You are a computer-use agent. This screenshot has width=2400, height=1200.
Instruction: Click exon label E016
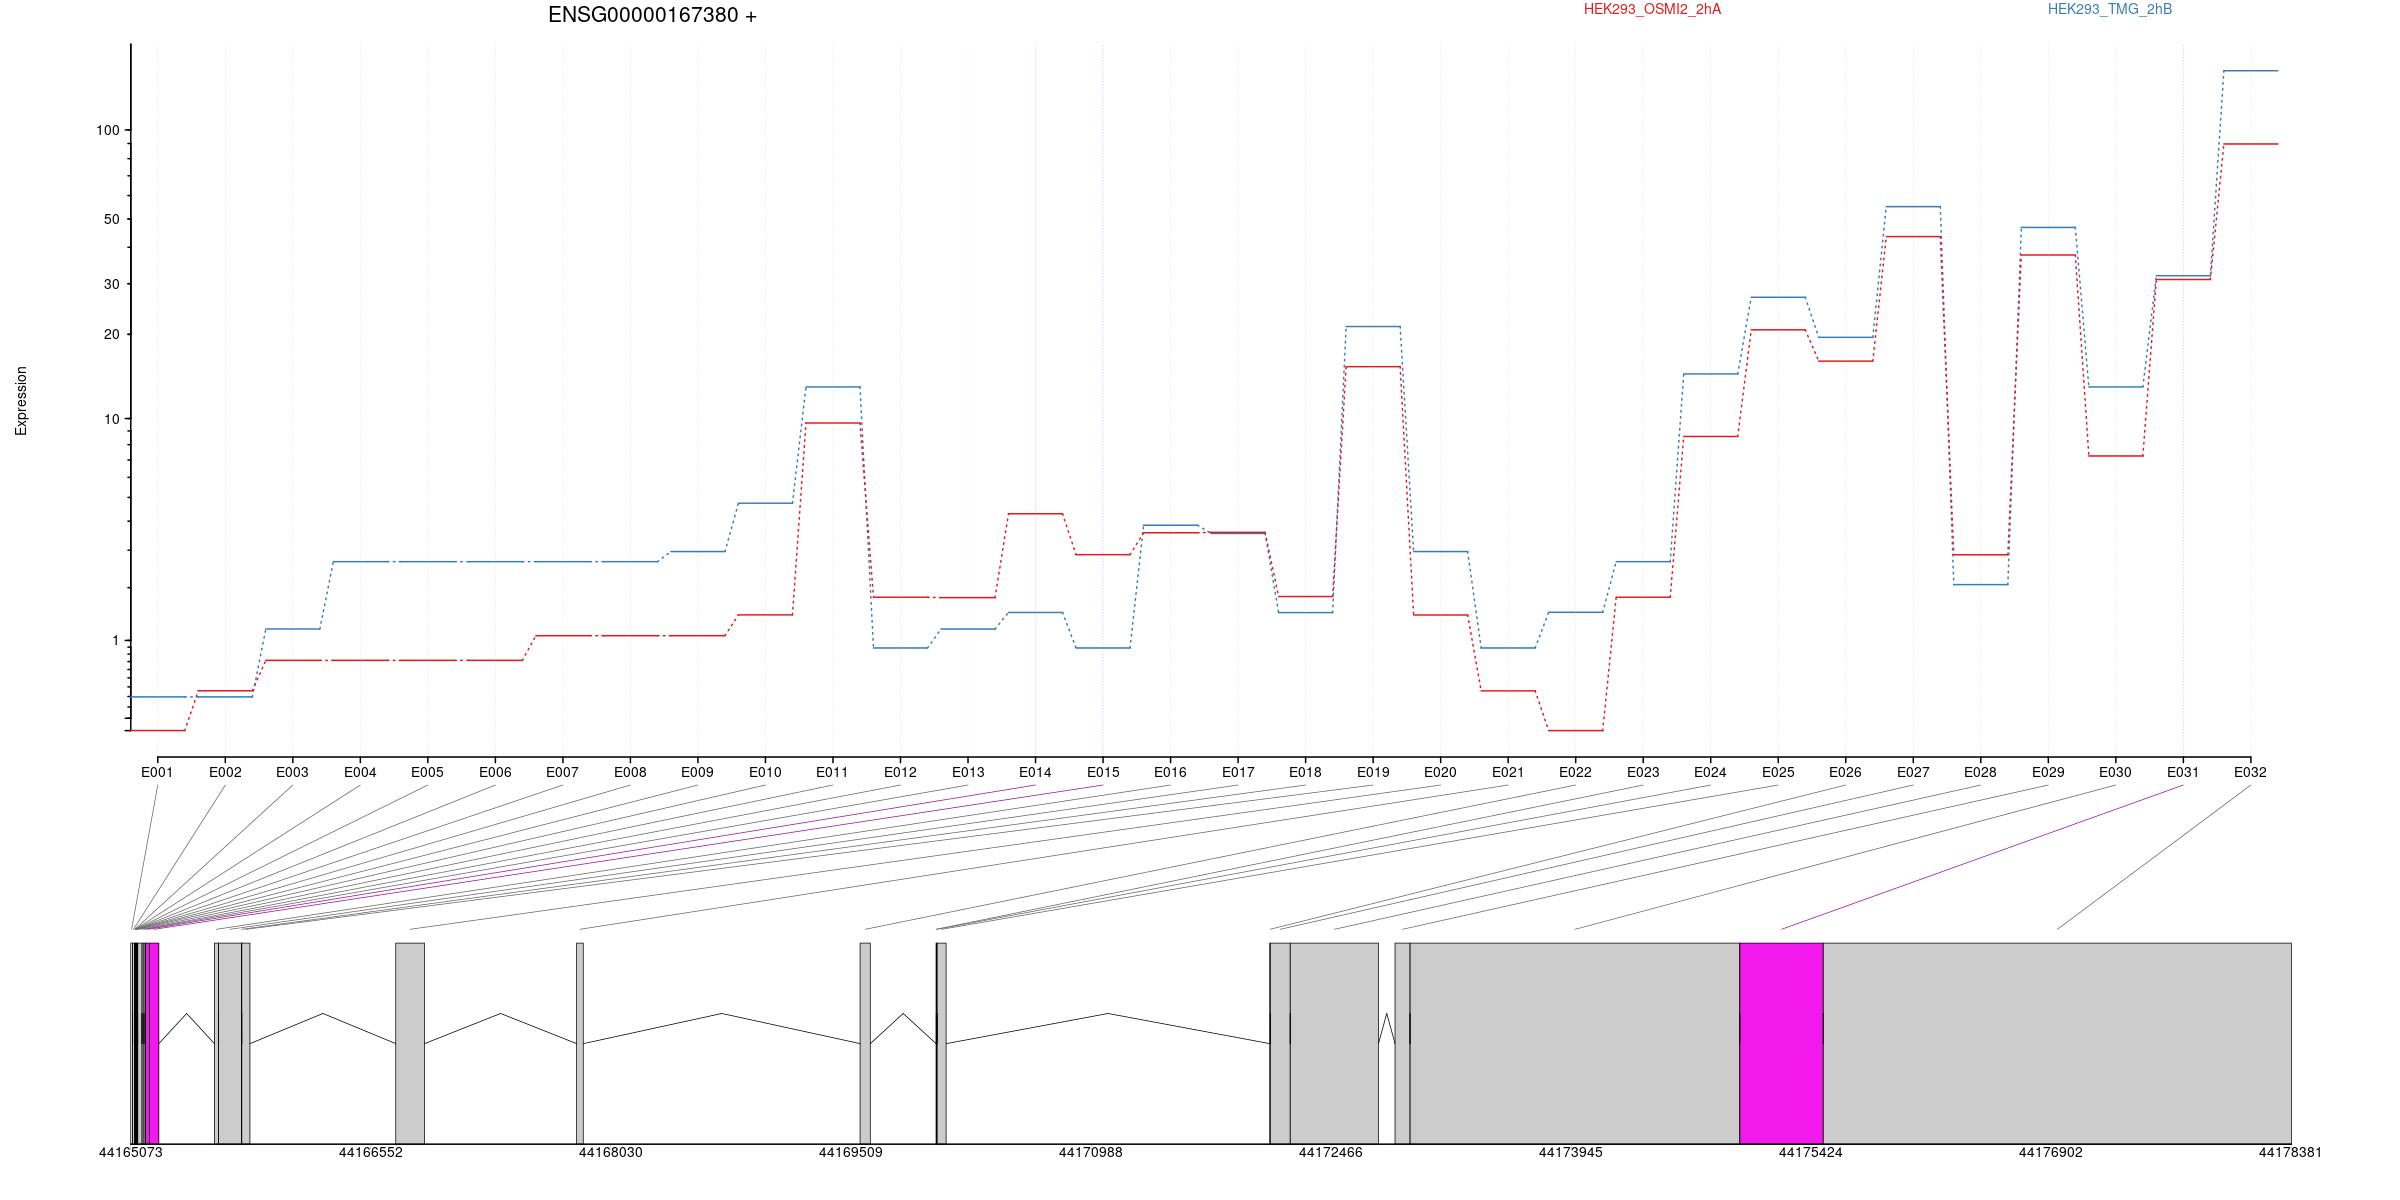[x=1170, y=772]
